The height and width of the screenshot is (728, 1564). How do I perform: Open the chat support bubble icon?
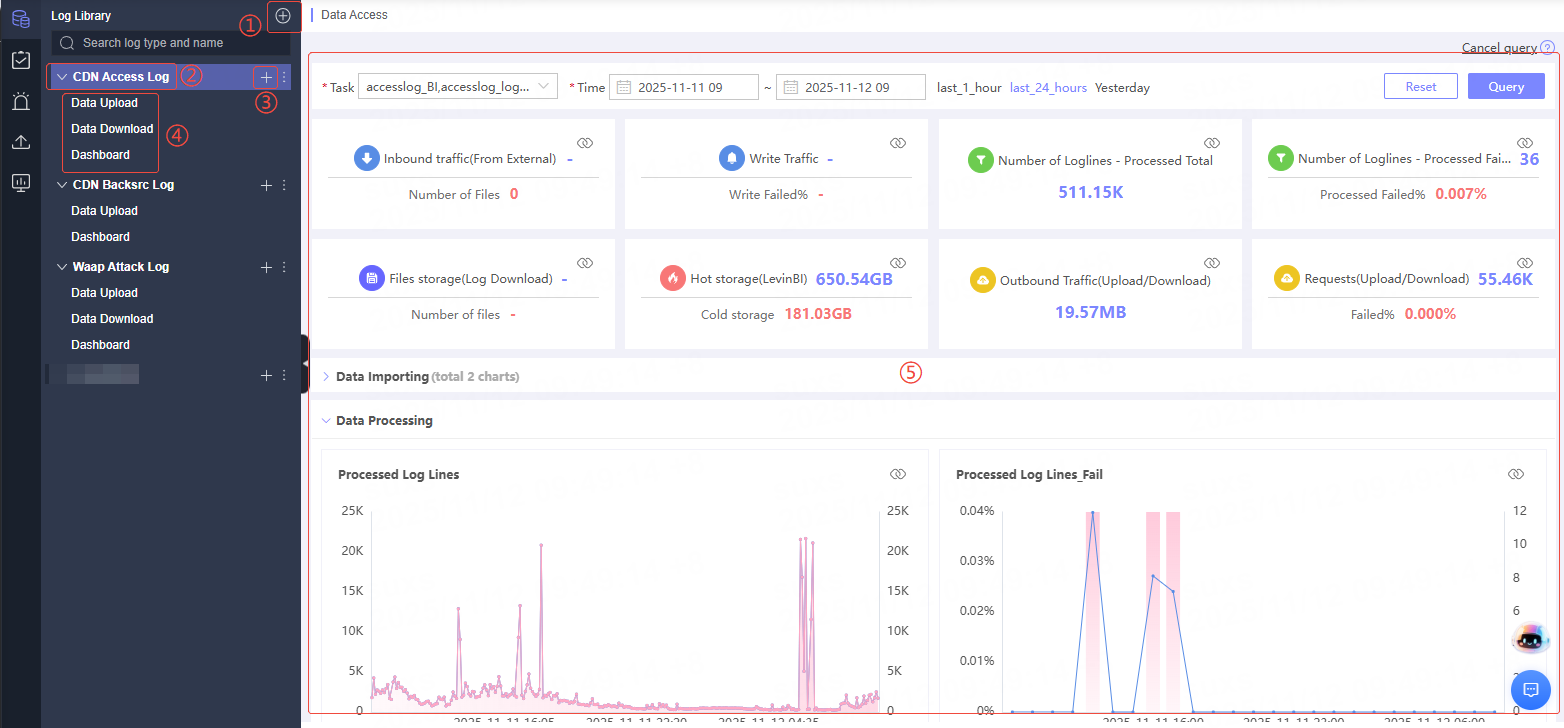coord(1530,689)
